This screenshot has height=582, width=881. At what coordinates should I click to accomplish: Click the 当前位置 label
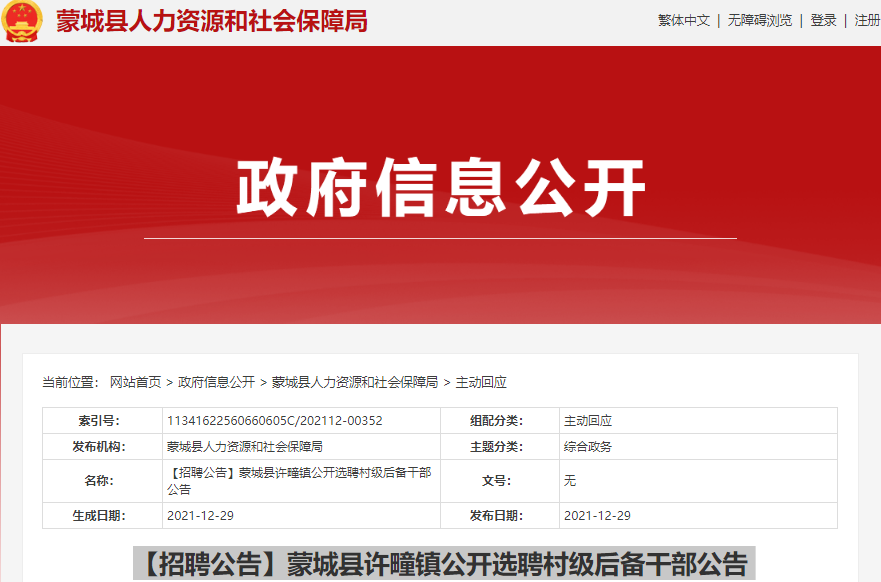click(70, 383)
